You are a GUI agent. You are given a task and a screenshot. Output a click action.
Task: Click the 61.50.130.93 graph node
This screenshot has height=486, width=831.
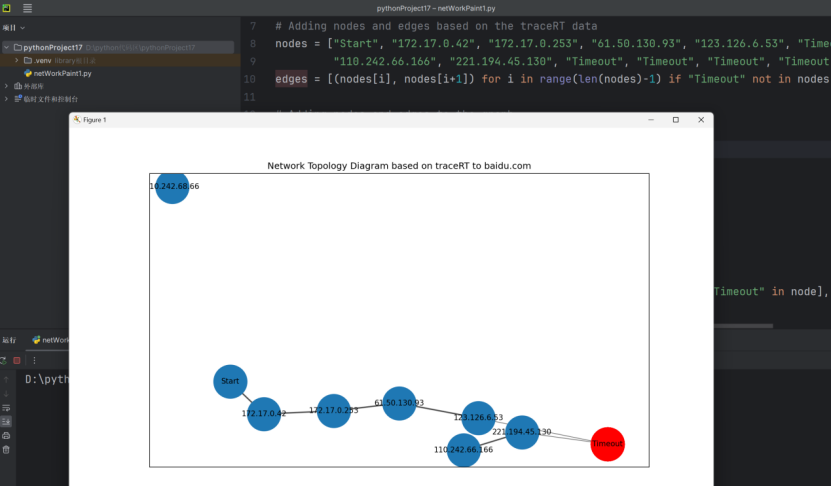pyautogui.click(x=399, y=403)
